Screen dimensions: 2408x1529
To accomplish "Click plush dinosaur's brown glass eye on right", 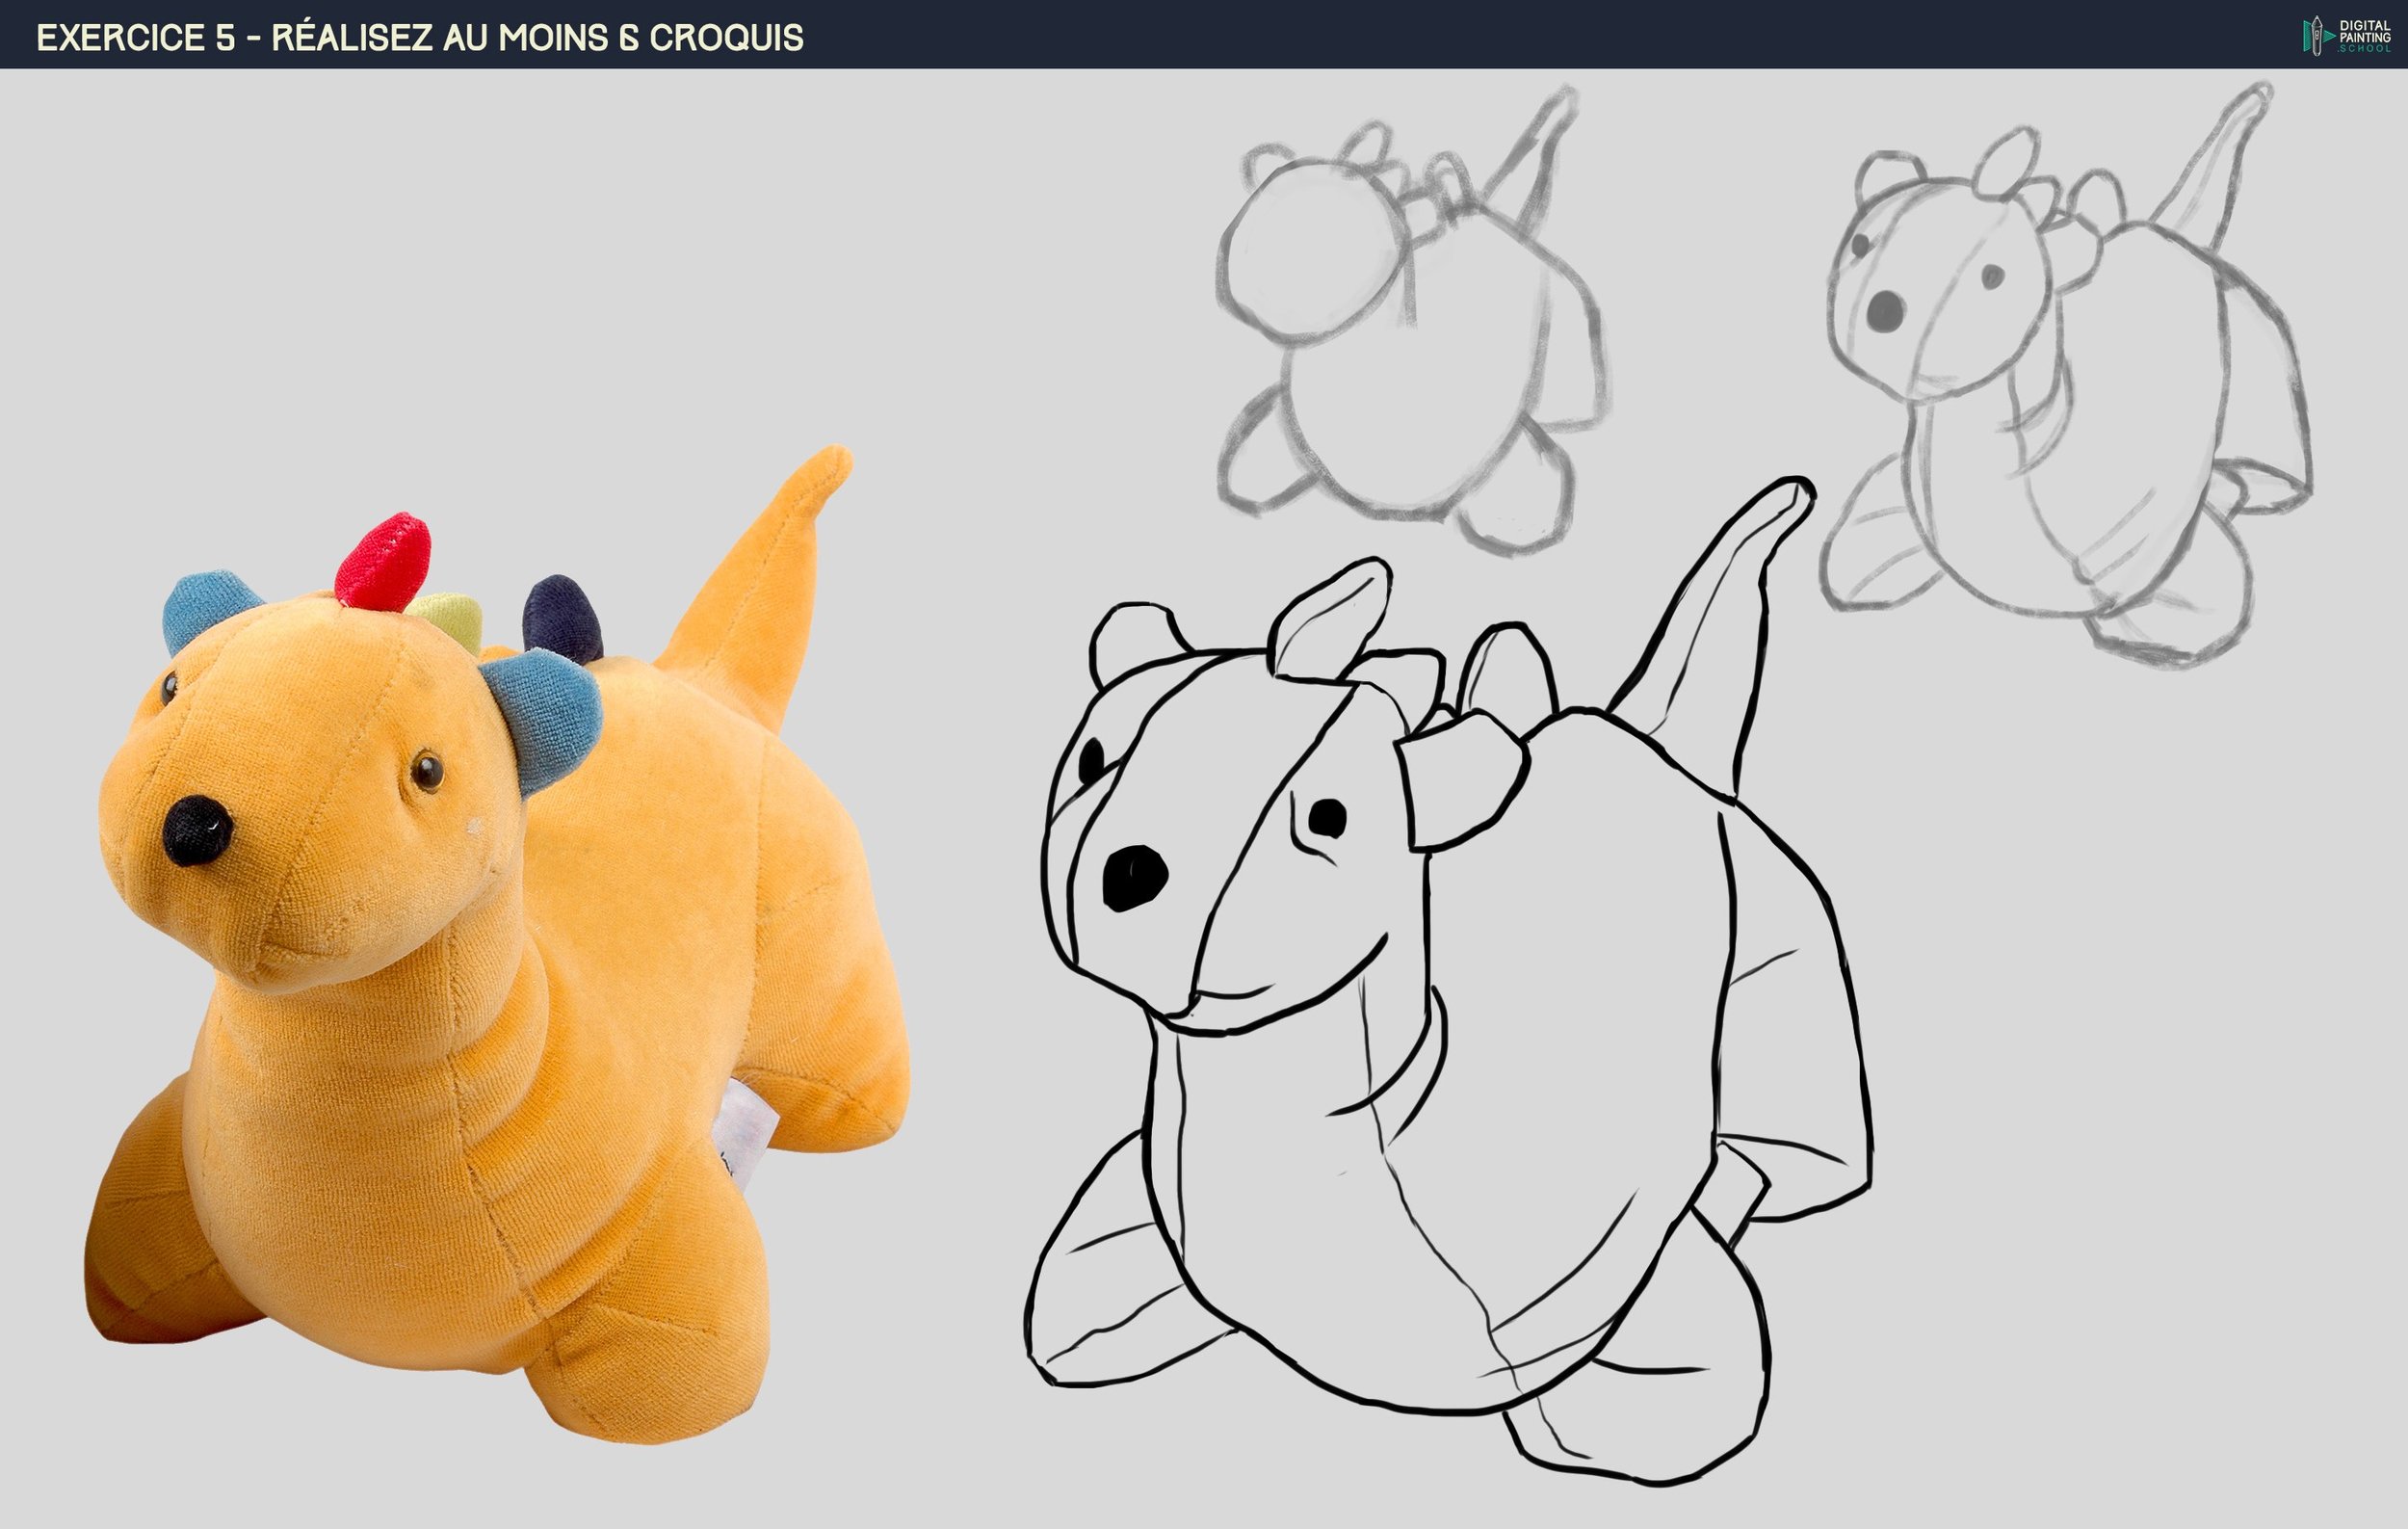I will click(x=428, y=771).
